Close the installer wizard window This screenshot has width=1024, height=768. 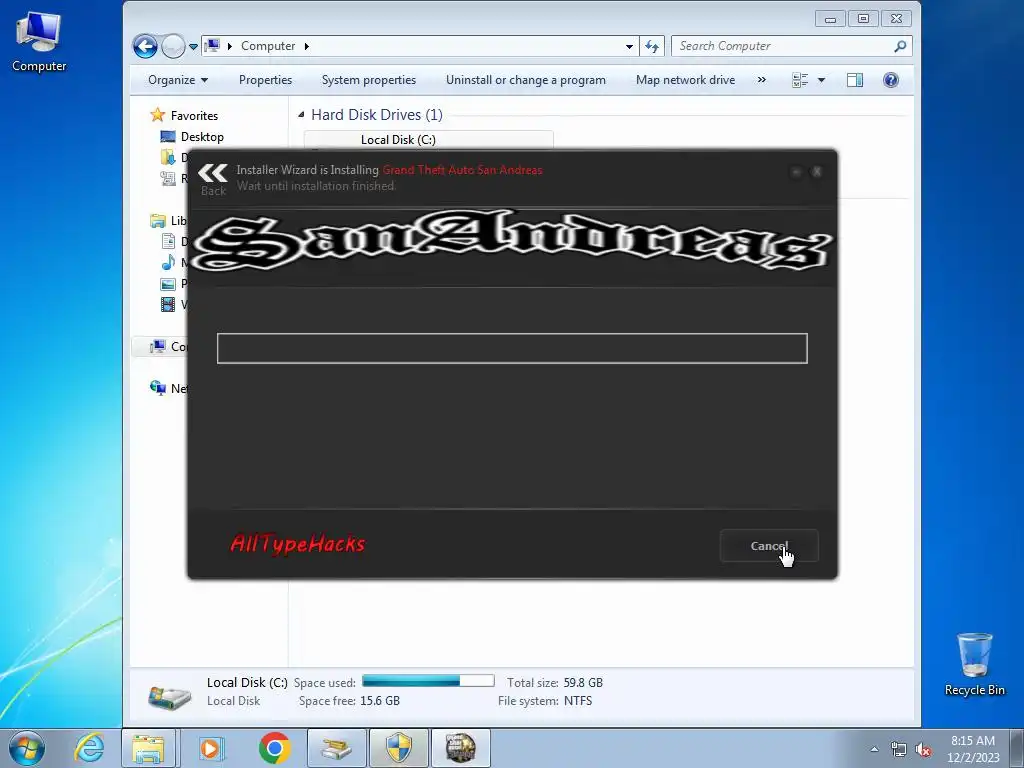(x=816, y=171)
